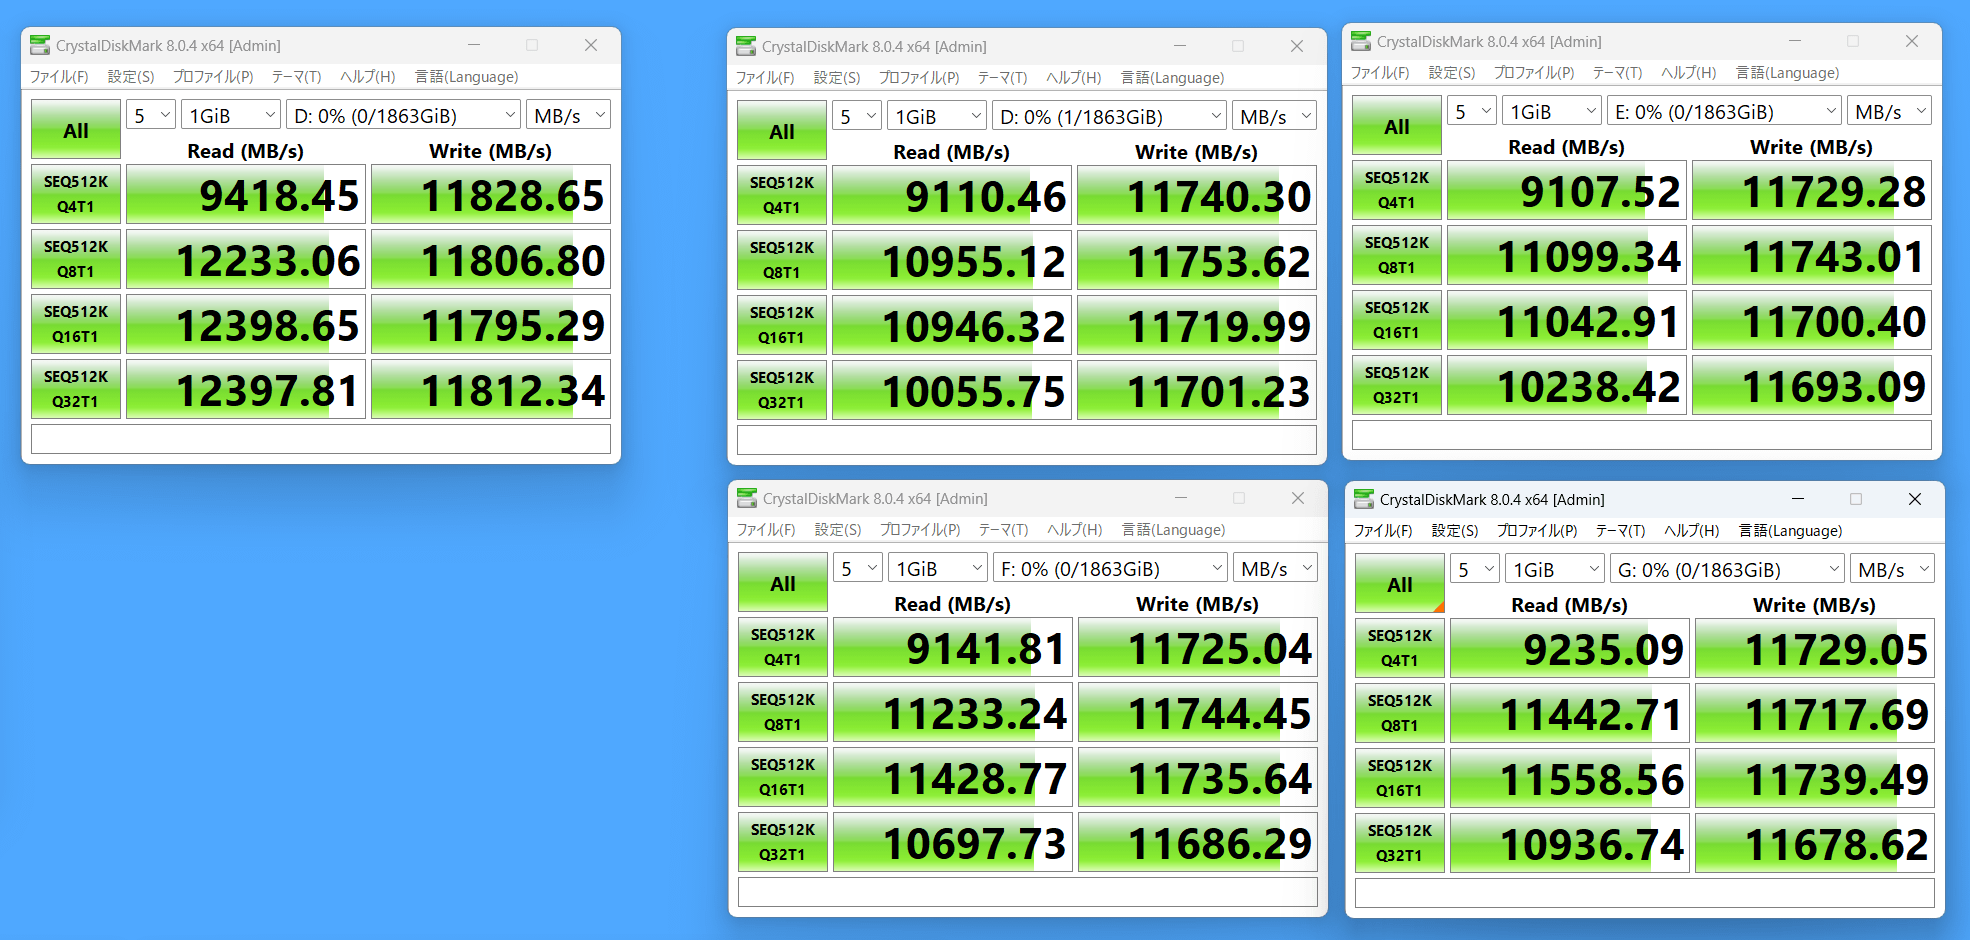Select the 11828.65 write result
The height and width of the screenshot is (940, 1970).
point(491,194)
